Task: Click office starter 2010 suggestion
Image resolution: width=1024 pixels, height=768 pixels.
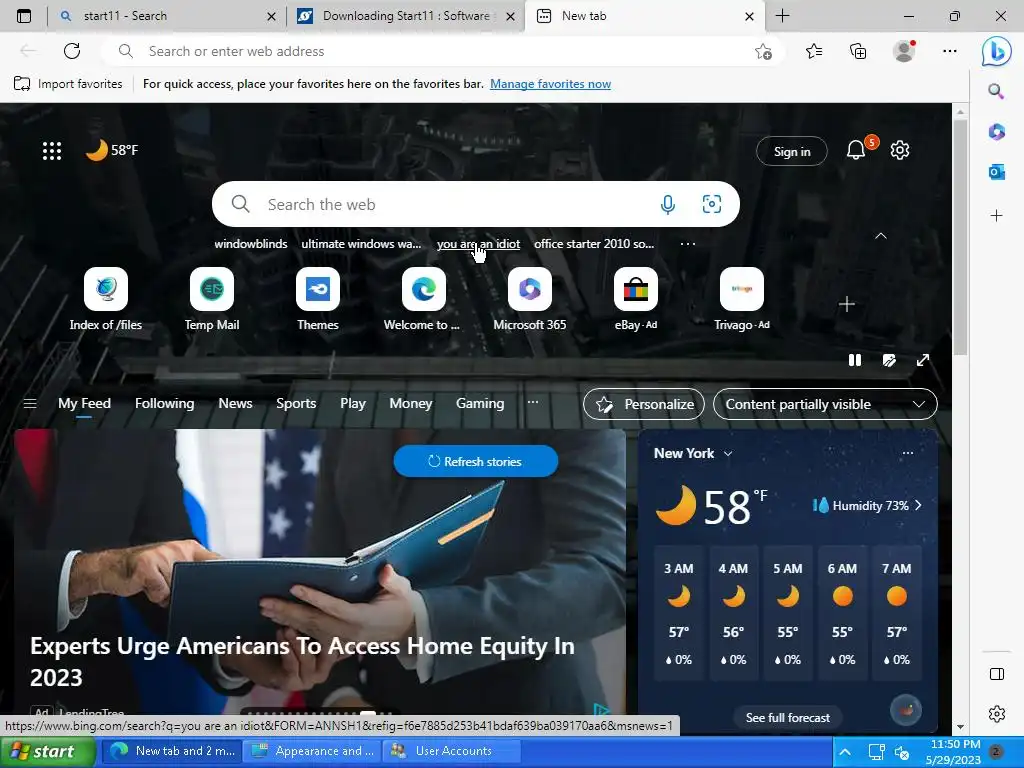Action: (x=594, y=244)
